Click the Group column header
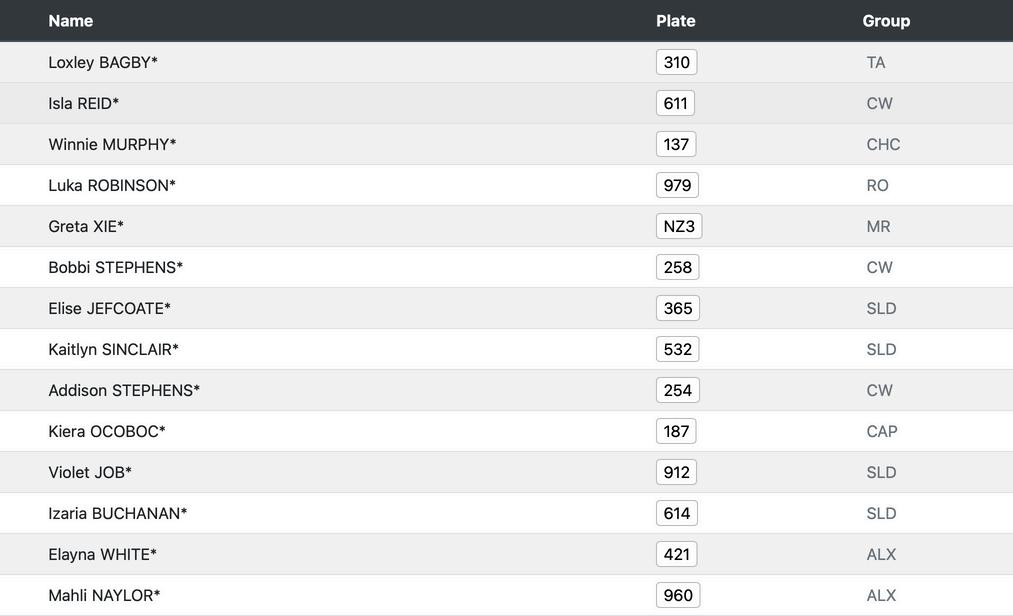The width and height of the screenshot is (1013, 616). click(886, 21)
